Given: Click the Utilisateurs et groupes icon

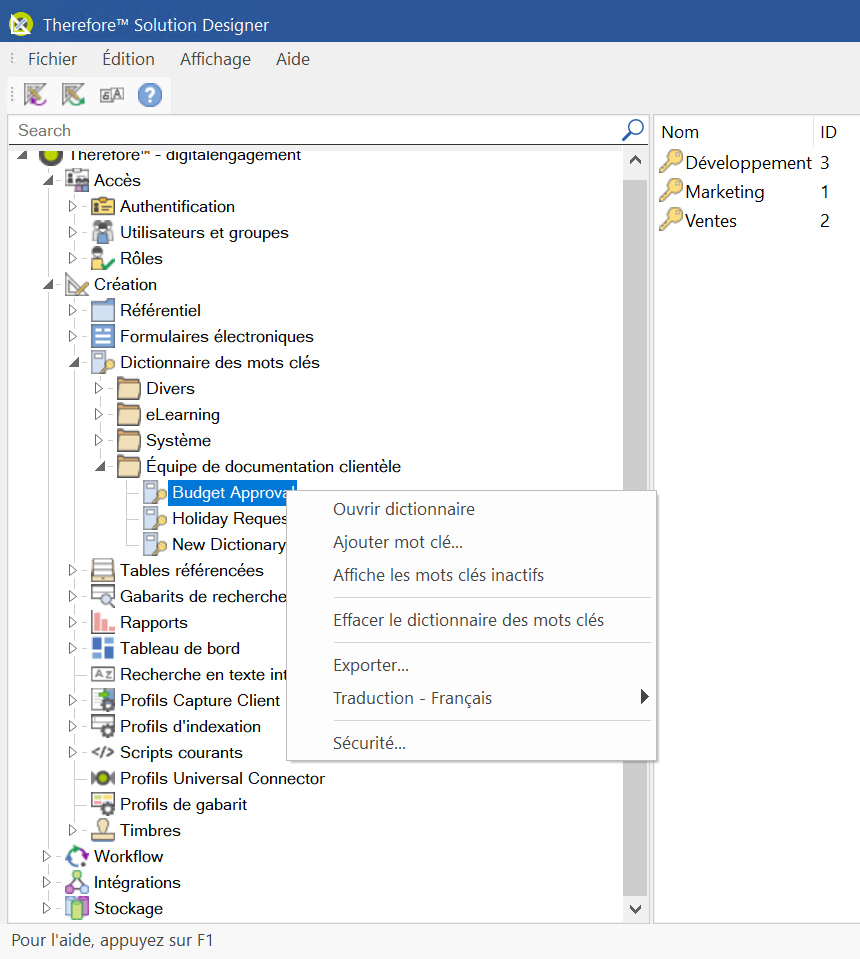Looking at the screenshot, I should [103, 232].
